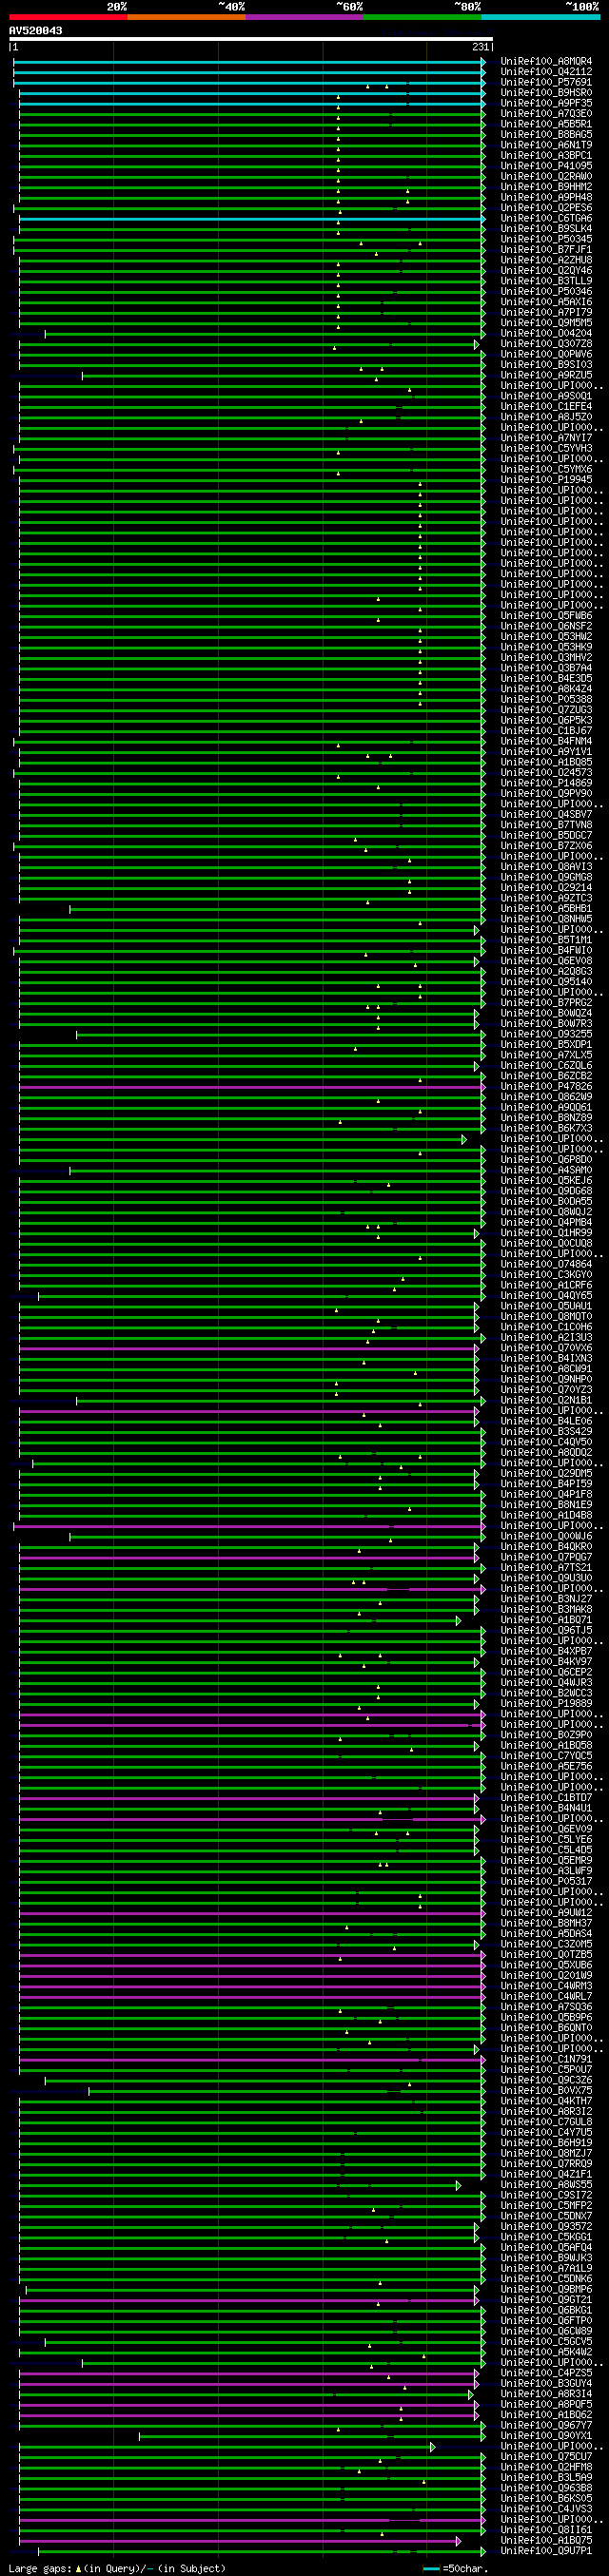The height and width of the screenshot is (2576, 609).
Task: Select hit label UniRef100_A8K4Z4
Action: (x=546, y=689)
